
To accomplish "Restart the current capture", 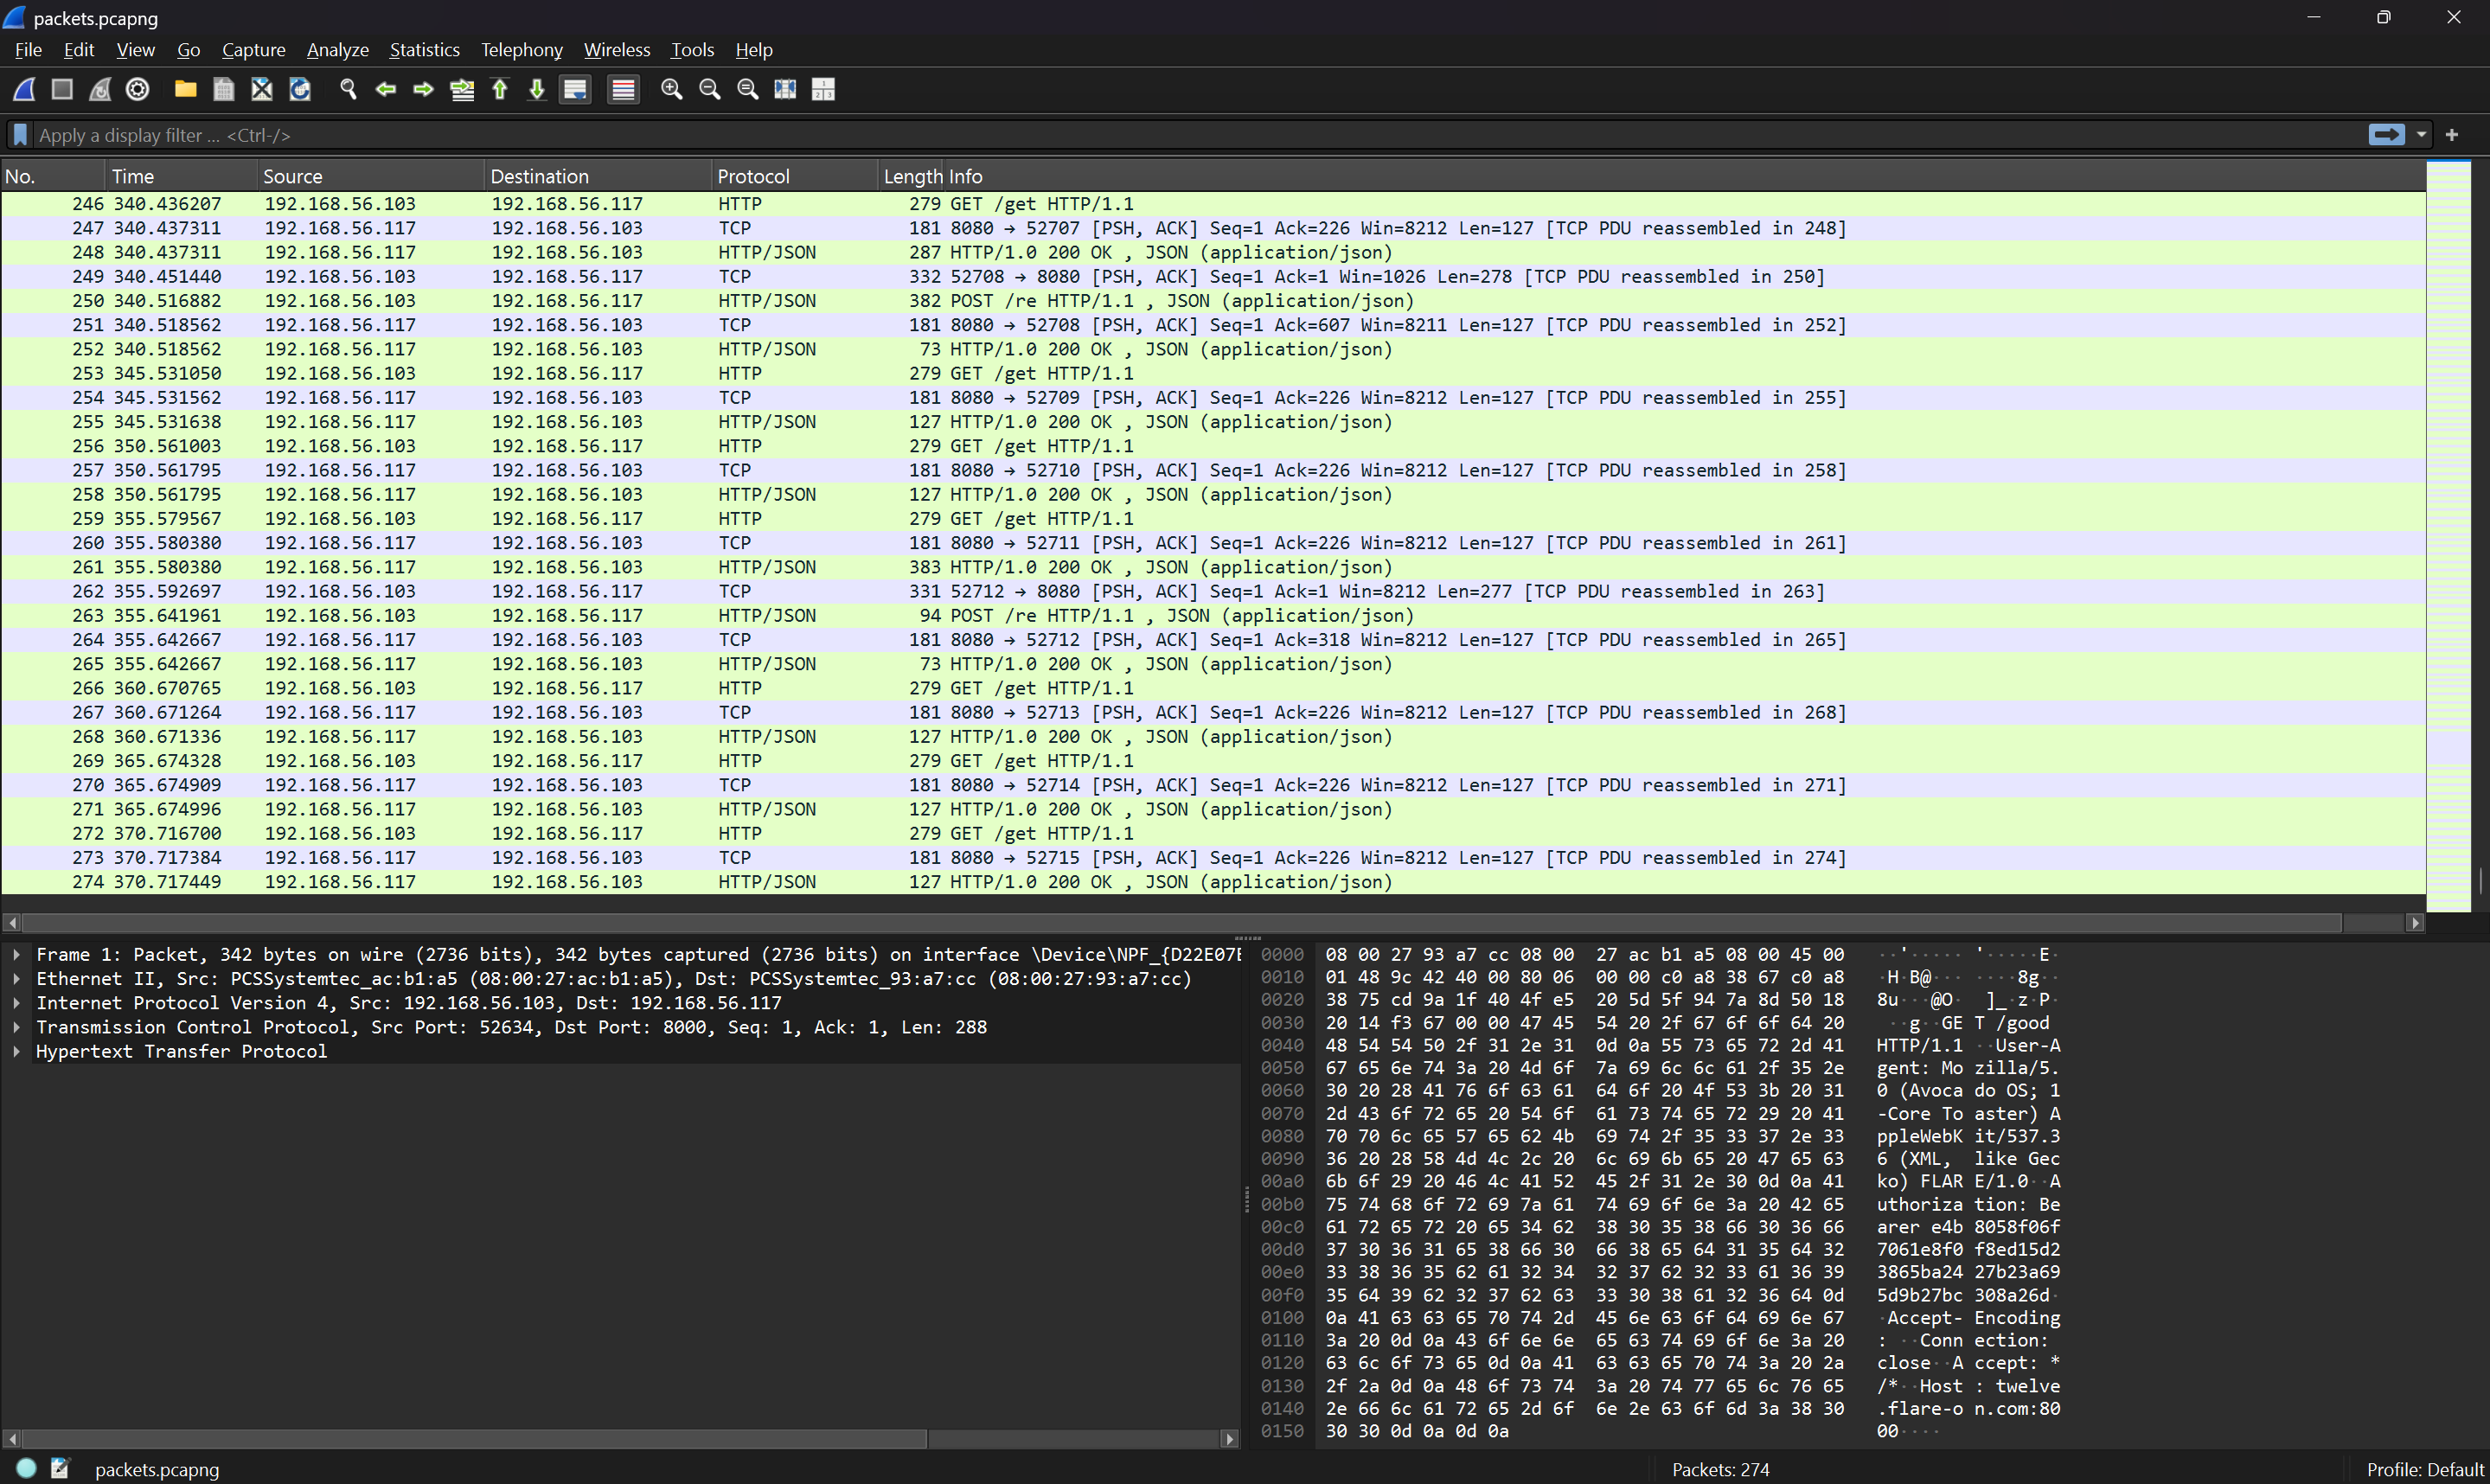I will pyautogui.click(x=99, y=89).
